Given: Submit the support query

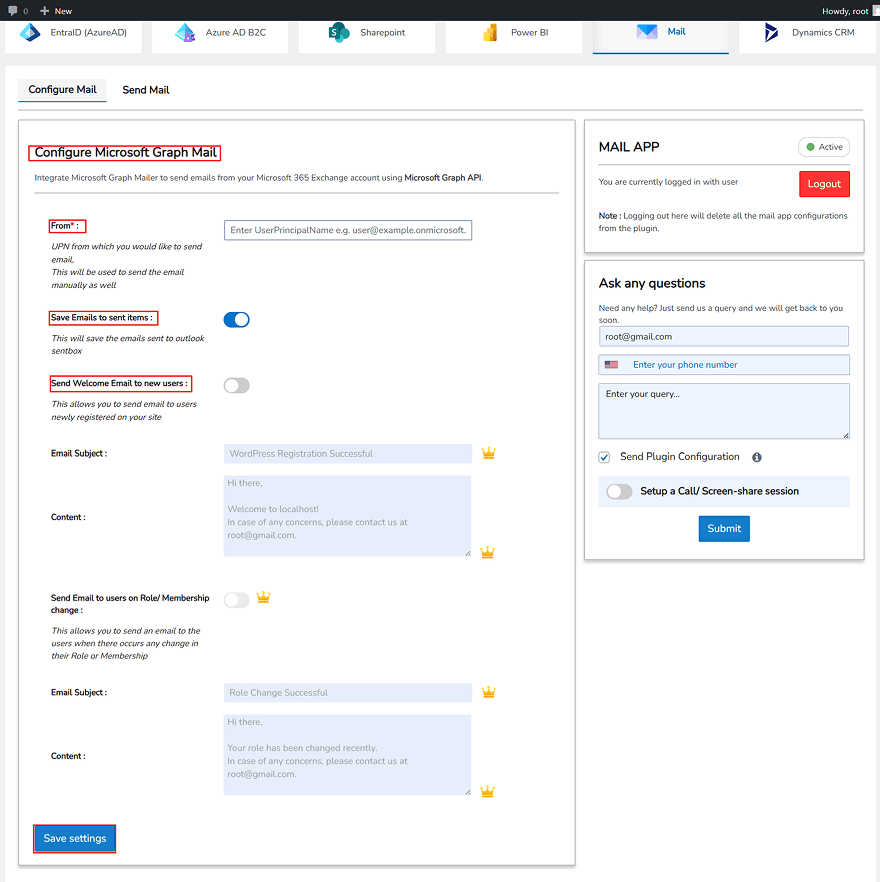Looking at the screenshot, I should (724, 528).
